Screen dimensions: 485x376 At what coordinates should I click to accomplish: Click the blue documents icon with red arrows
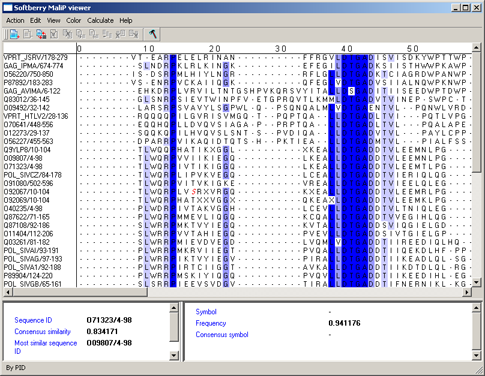click(x=41, y=34)
